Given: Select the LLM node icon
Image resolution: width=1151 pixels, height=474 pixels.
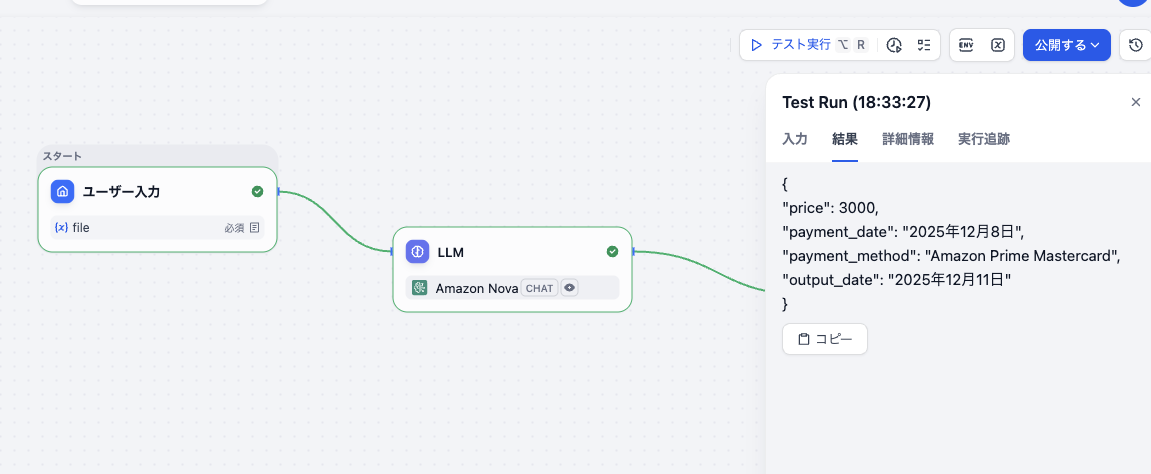Looking at the screenshot, I should [418, 252].
